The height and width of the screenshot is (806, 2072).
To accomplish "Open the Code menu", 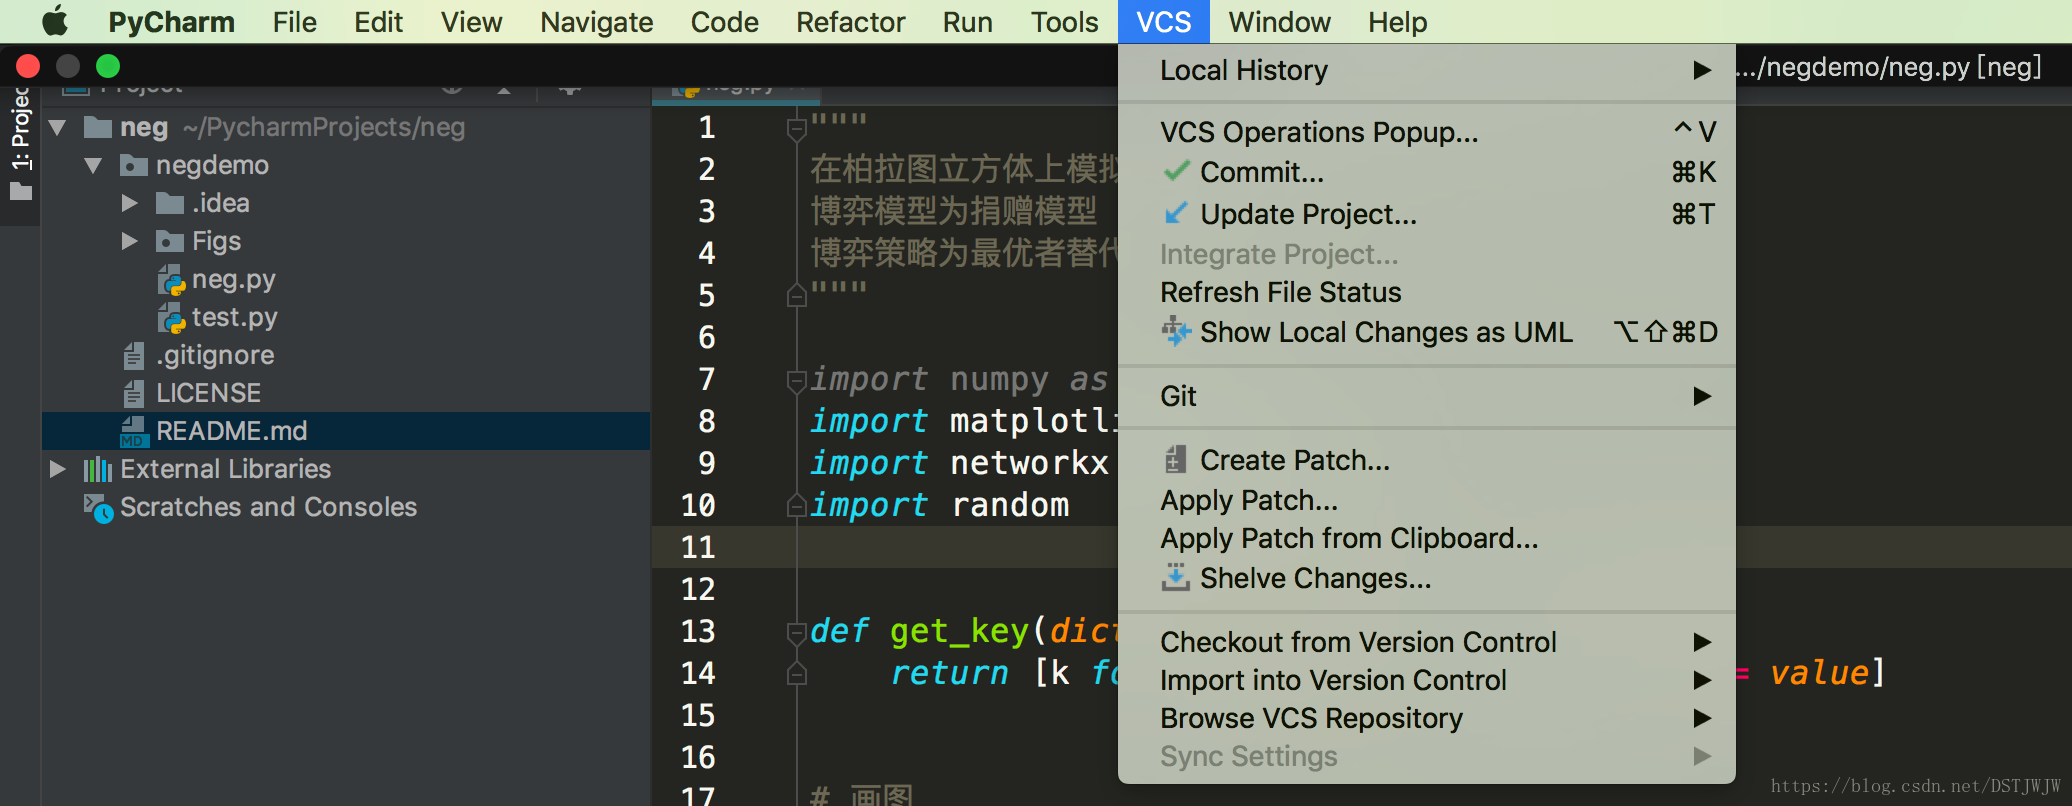I will coord(724,22).
